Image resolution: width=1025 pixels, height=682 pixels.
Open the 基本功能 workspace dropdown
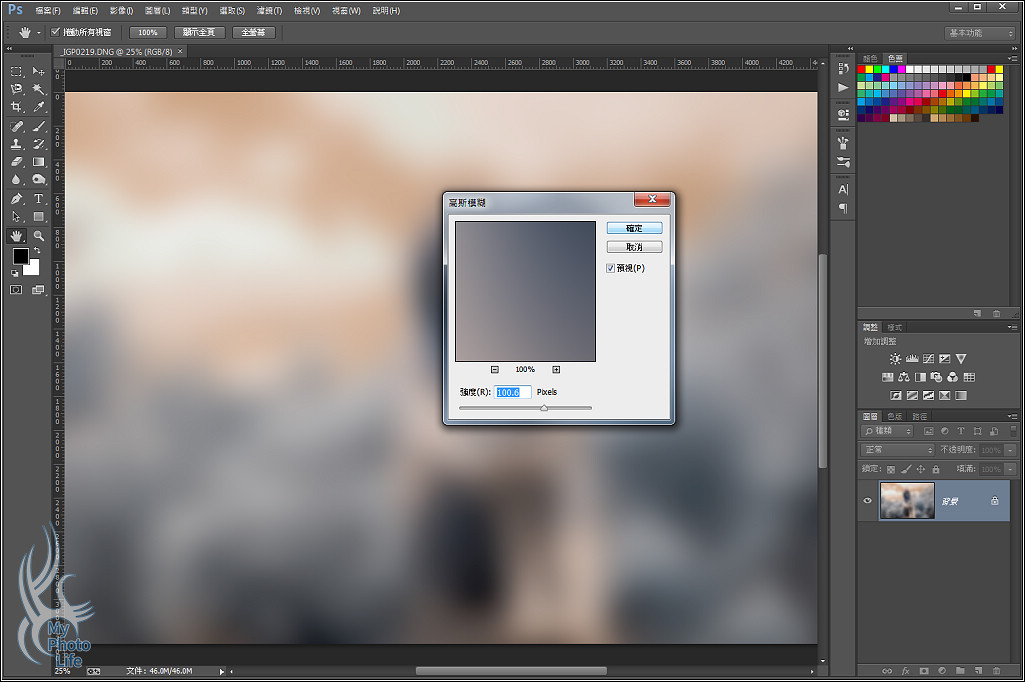click(x=979, y=33)
